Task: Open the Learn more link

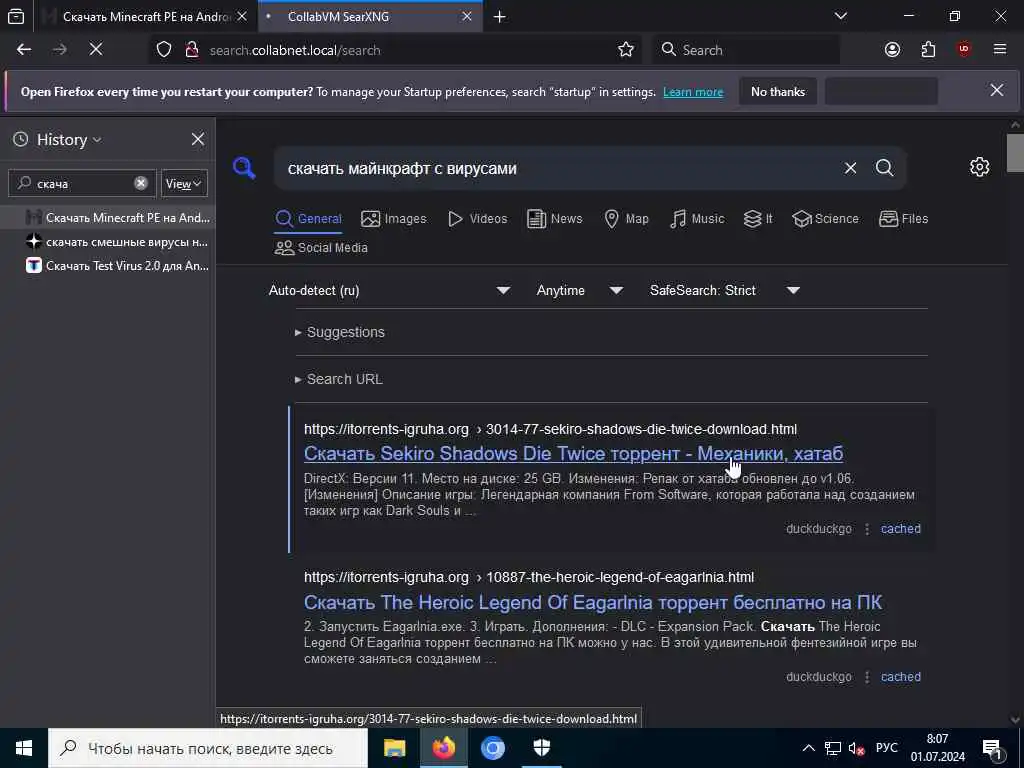Action: (693, 92)
